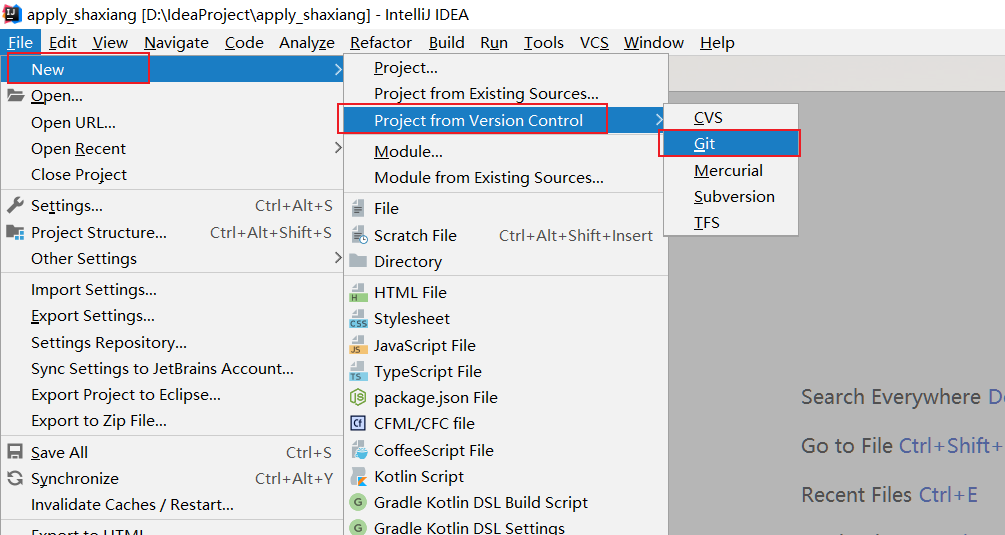Click the Gradle Kotlin DSL Build Script icon
Image resolution: width=1005 pixels, height=535 pixels.
tap(358, 502)
